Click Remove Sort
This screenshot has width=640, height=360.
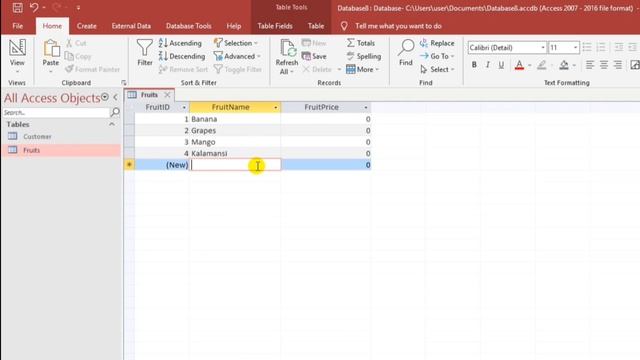coord(183,69)
